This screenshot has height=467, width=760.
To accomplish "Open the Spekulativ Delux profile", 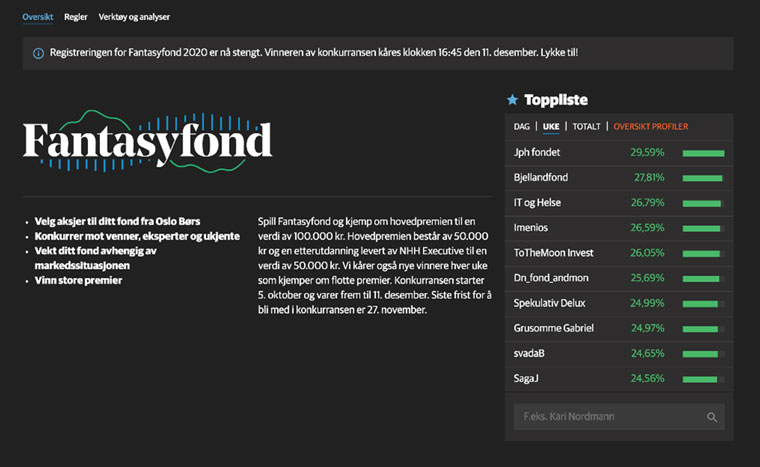I will pyautogui.click(x=549, y=303).
